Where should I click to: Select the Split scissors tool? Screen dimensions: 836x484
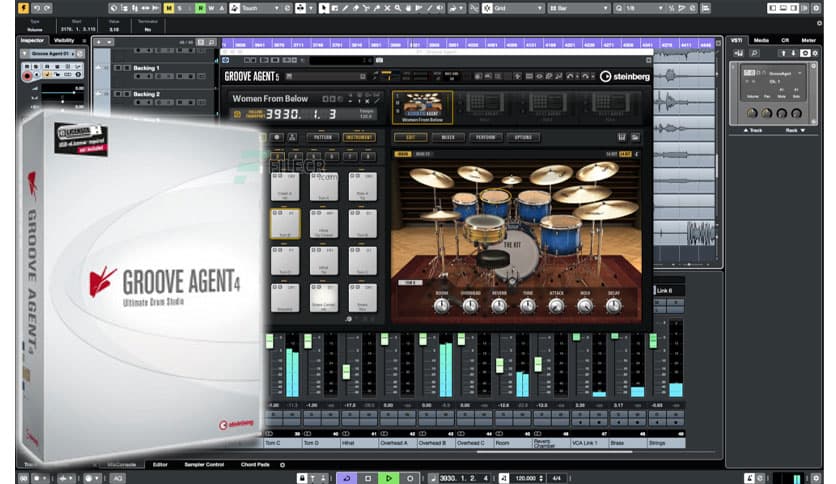(x=366, y=8)
